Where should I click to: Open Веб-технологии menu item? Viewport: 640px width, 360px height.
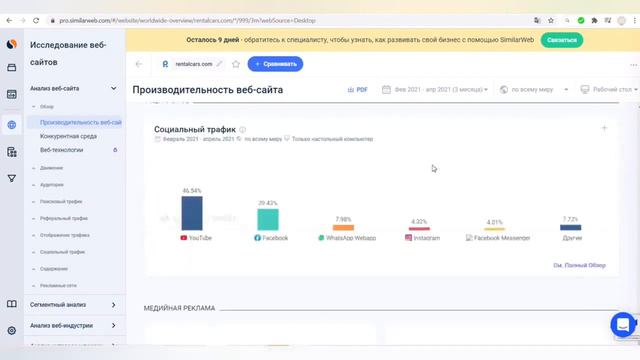point(62,150)
